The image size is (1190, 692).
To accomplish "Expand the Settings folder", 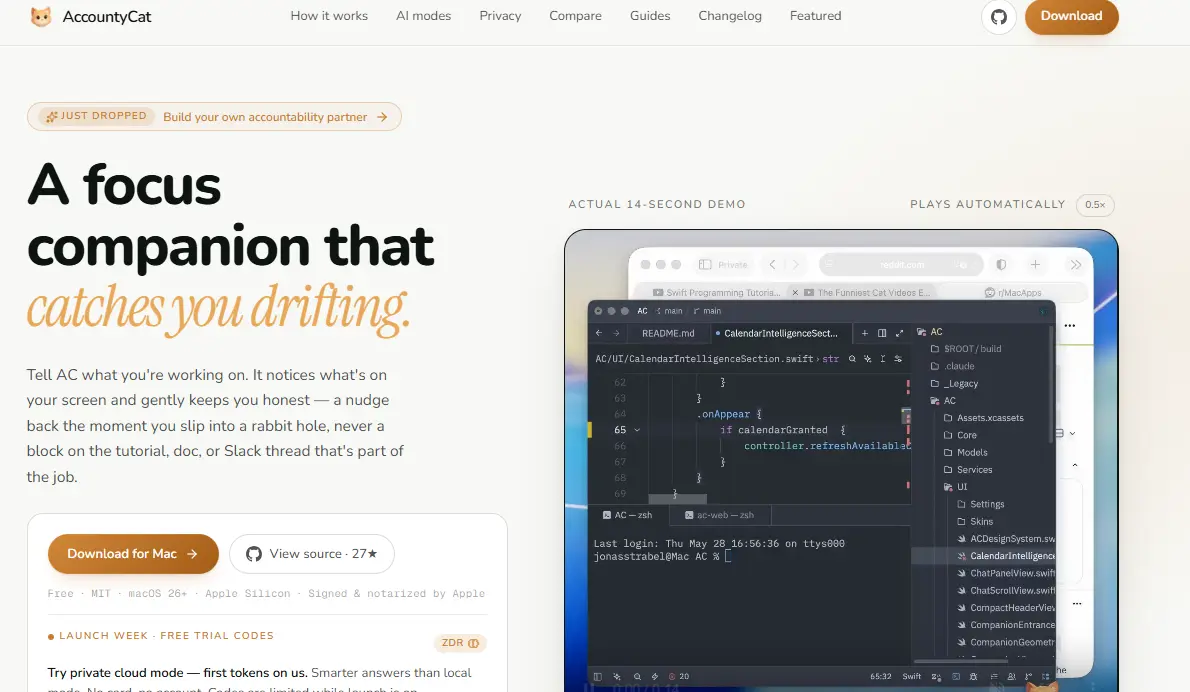I will (x=981, y=504).
